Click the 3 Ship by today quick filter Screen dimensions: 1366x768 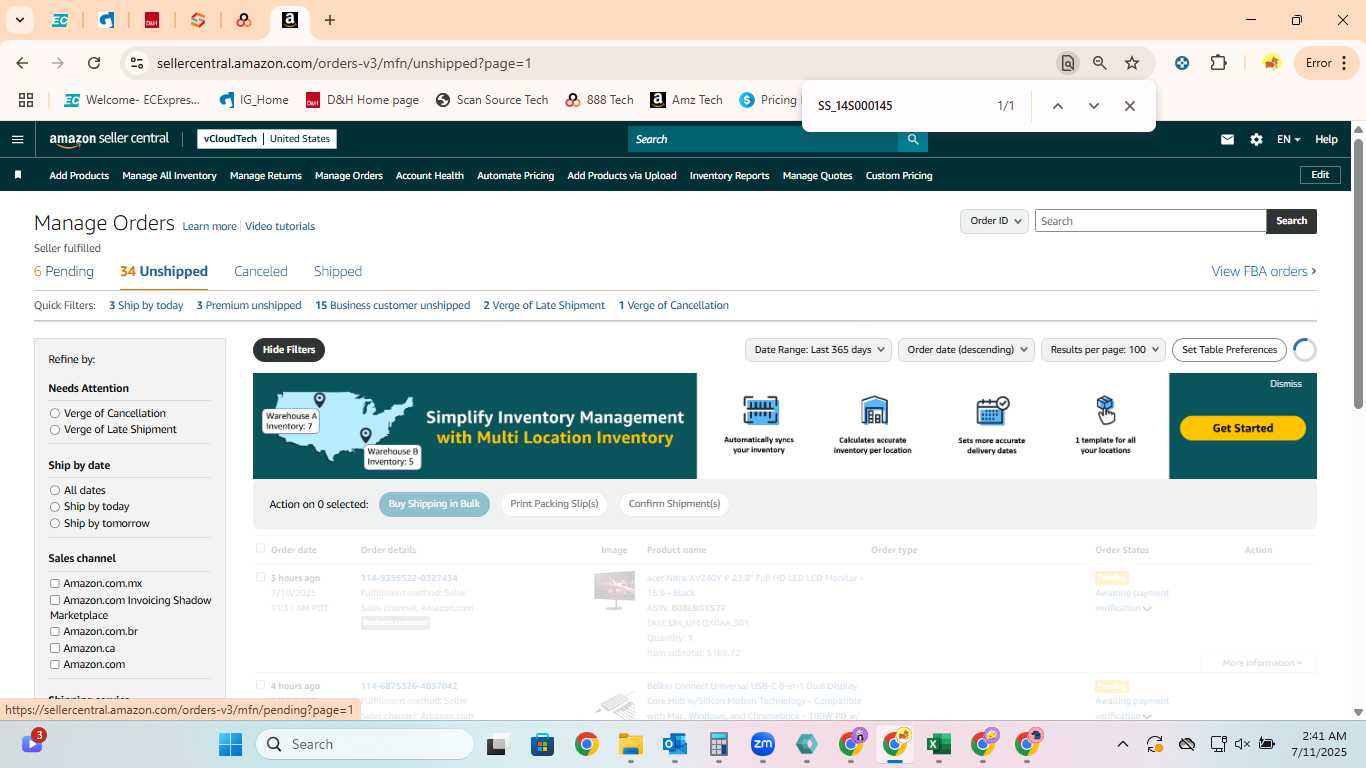tap(146, 305)
